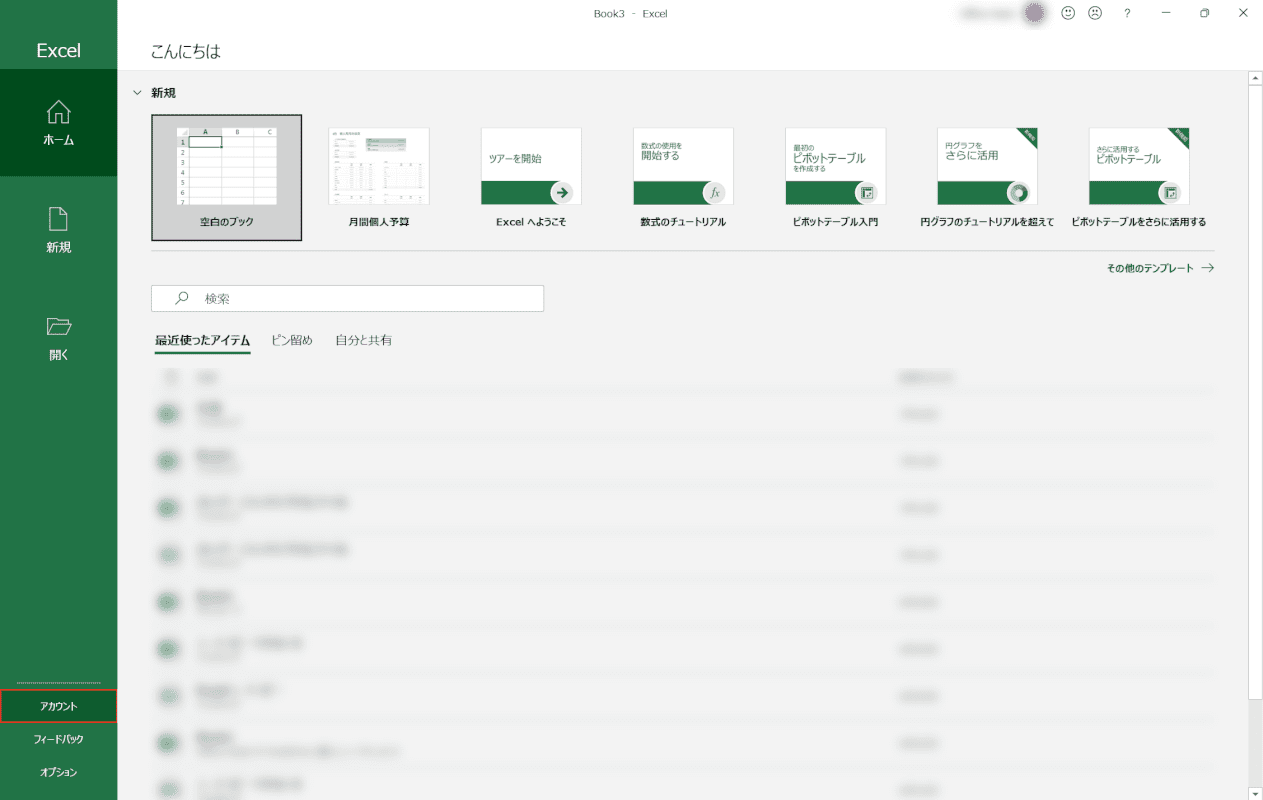The width and height of the screenshot is (1263, 800).
Task: Close the Excel window
Action: pos(1243,13)
